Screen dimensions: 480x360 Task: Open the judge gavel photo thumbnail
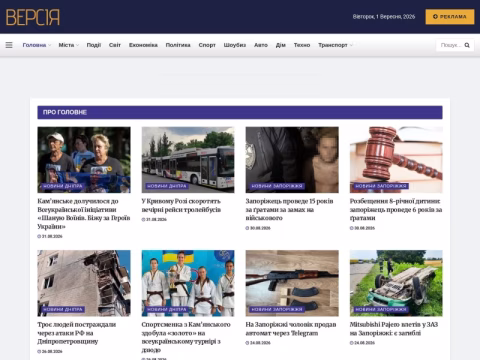click(x=396, y=160)
